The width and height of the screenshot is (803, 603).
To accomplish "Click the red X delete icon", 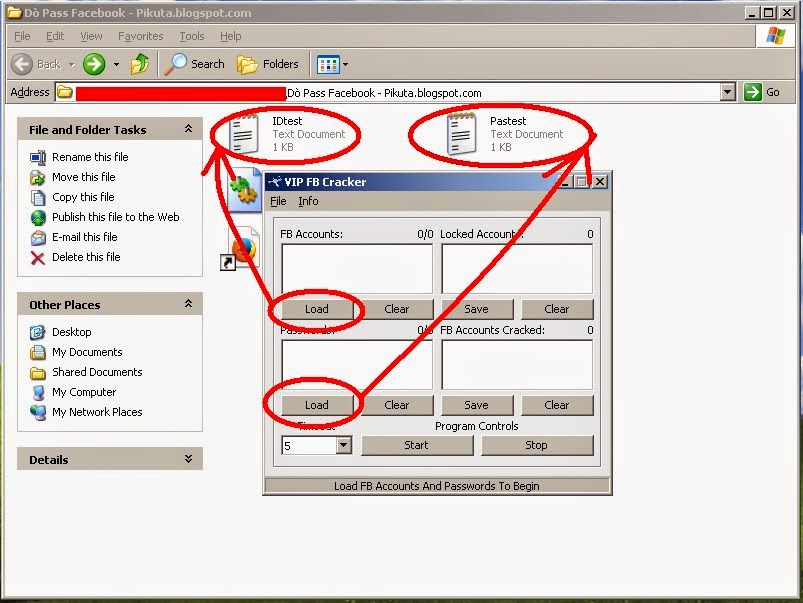I will [x=38, y=258].
